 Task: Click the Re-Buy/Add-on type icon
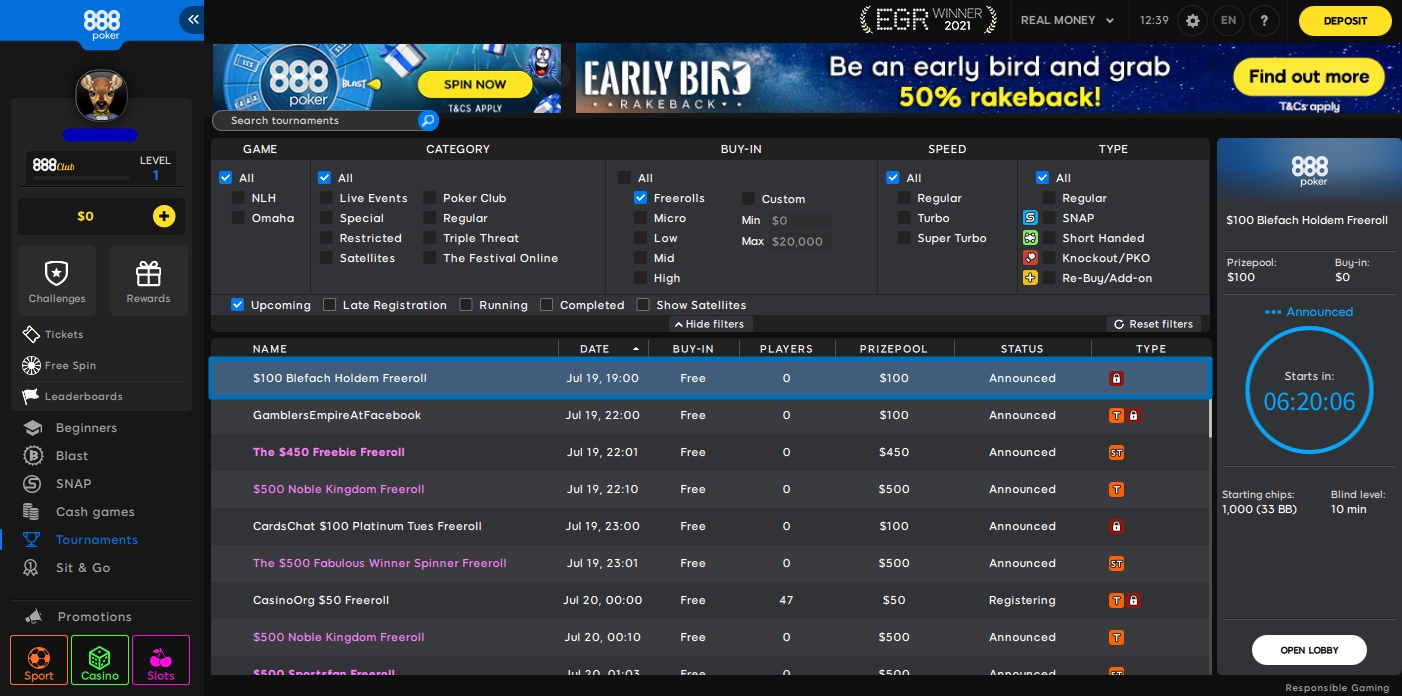click(1030, 278)
